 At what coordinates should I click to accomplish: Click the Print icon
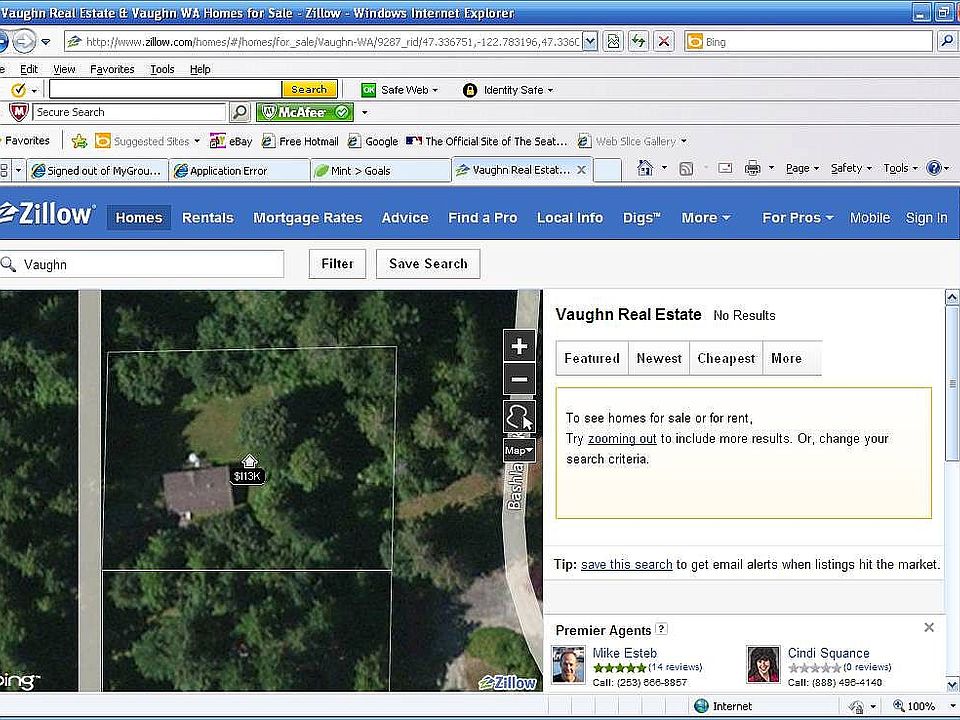point(752,168)
